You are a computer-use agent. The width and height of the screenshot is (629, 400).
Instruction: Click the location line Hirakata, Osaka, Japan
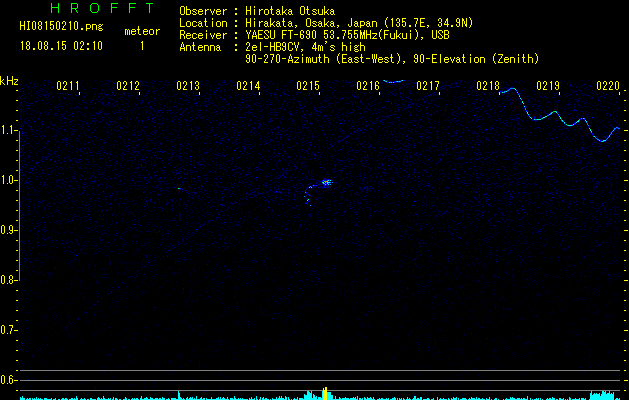pos(359,23)
